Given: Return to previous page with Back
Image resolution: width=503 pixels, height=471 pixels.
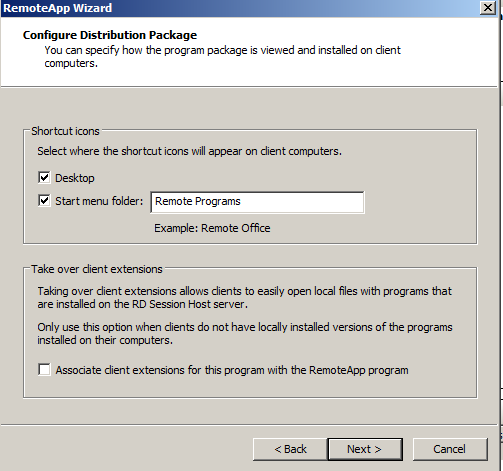Looking at the screenshot, I should pos(290,449).
